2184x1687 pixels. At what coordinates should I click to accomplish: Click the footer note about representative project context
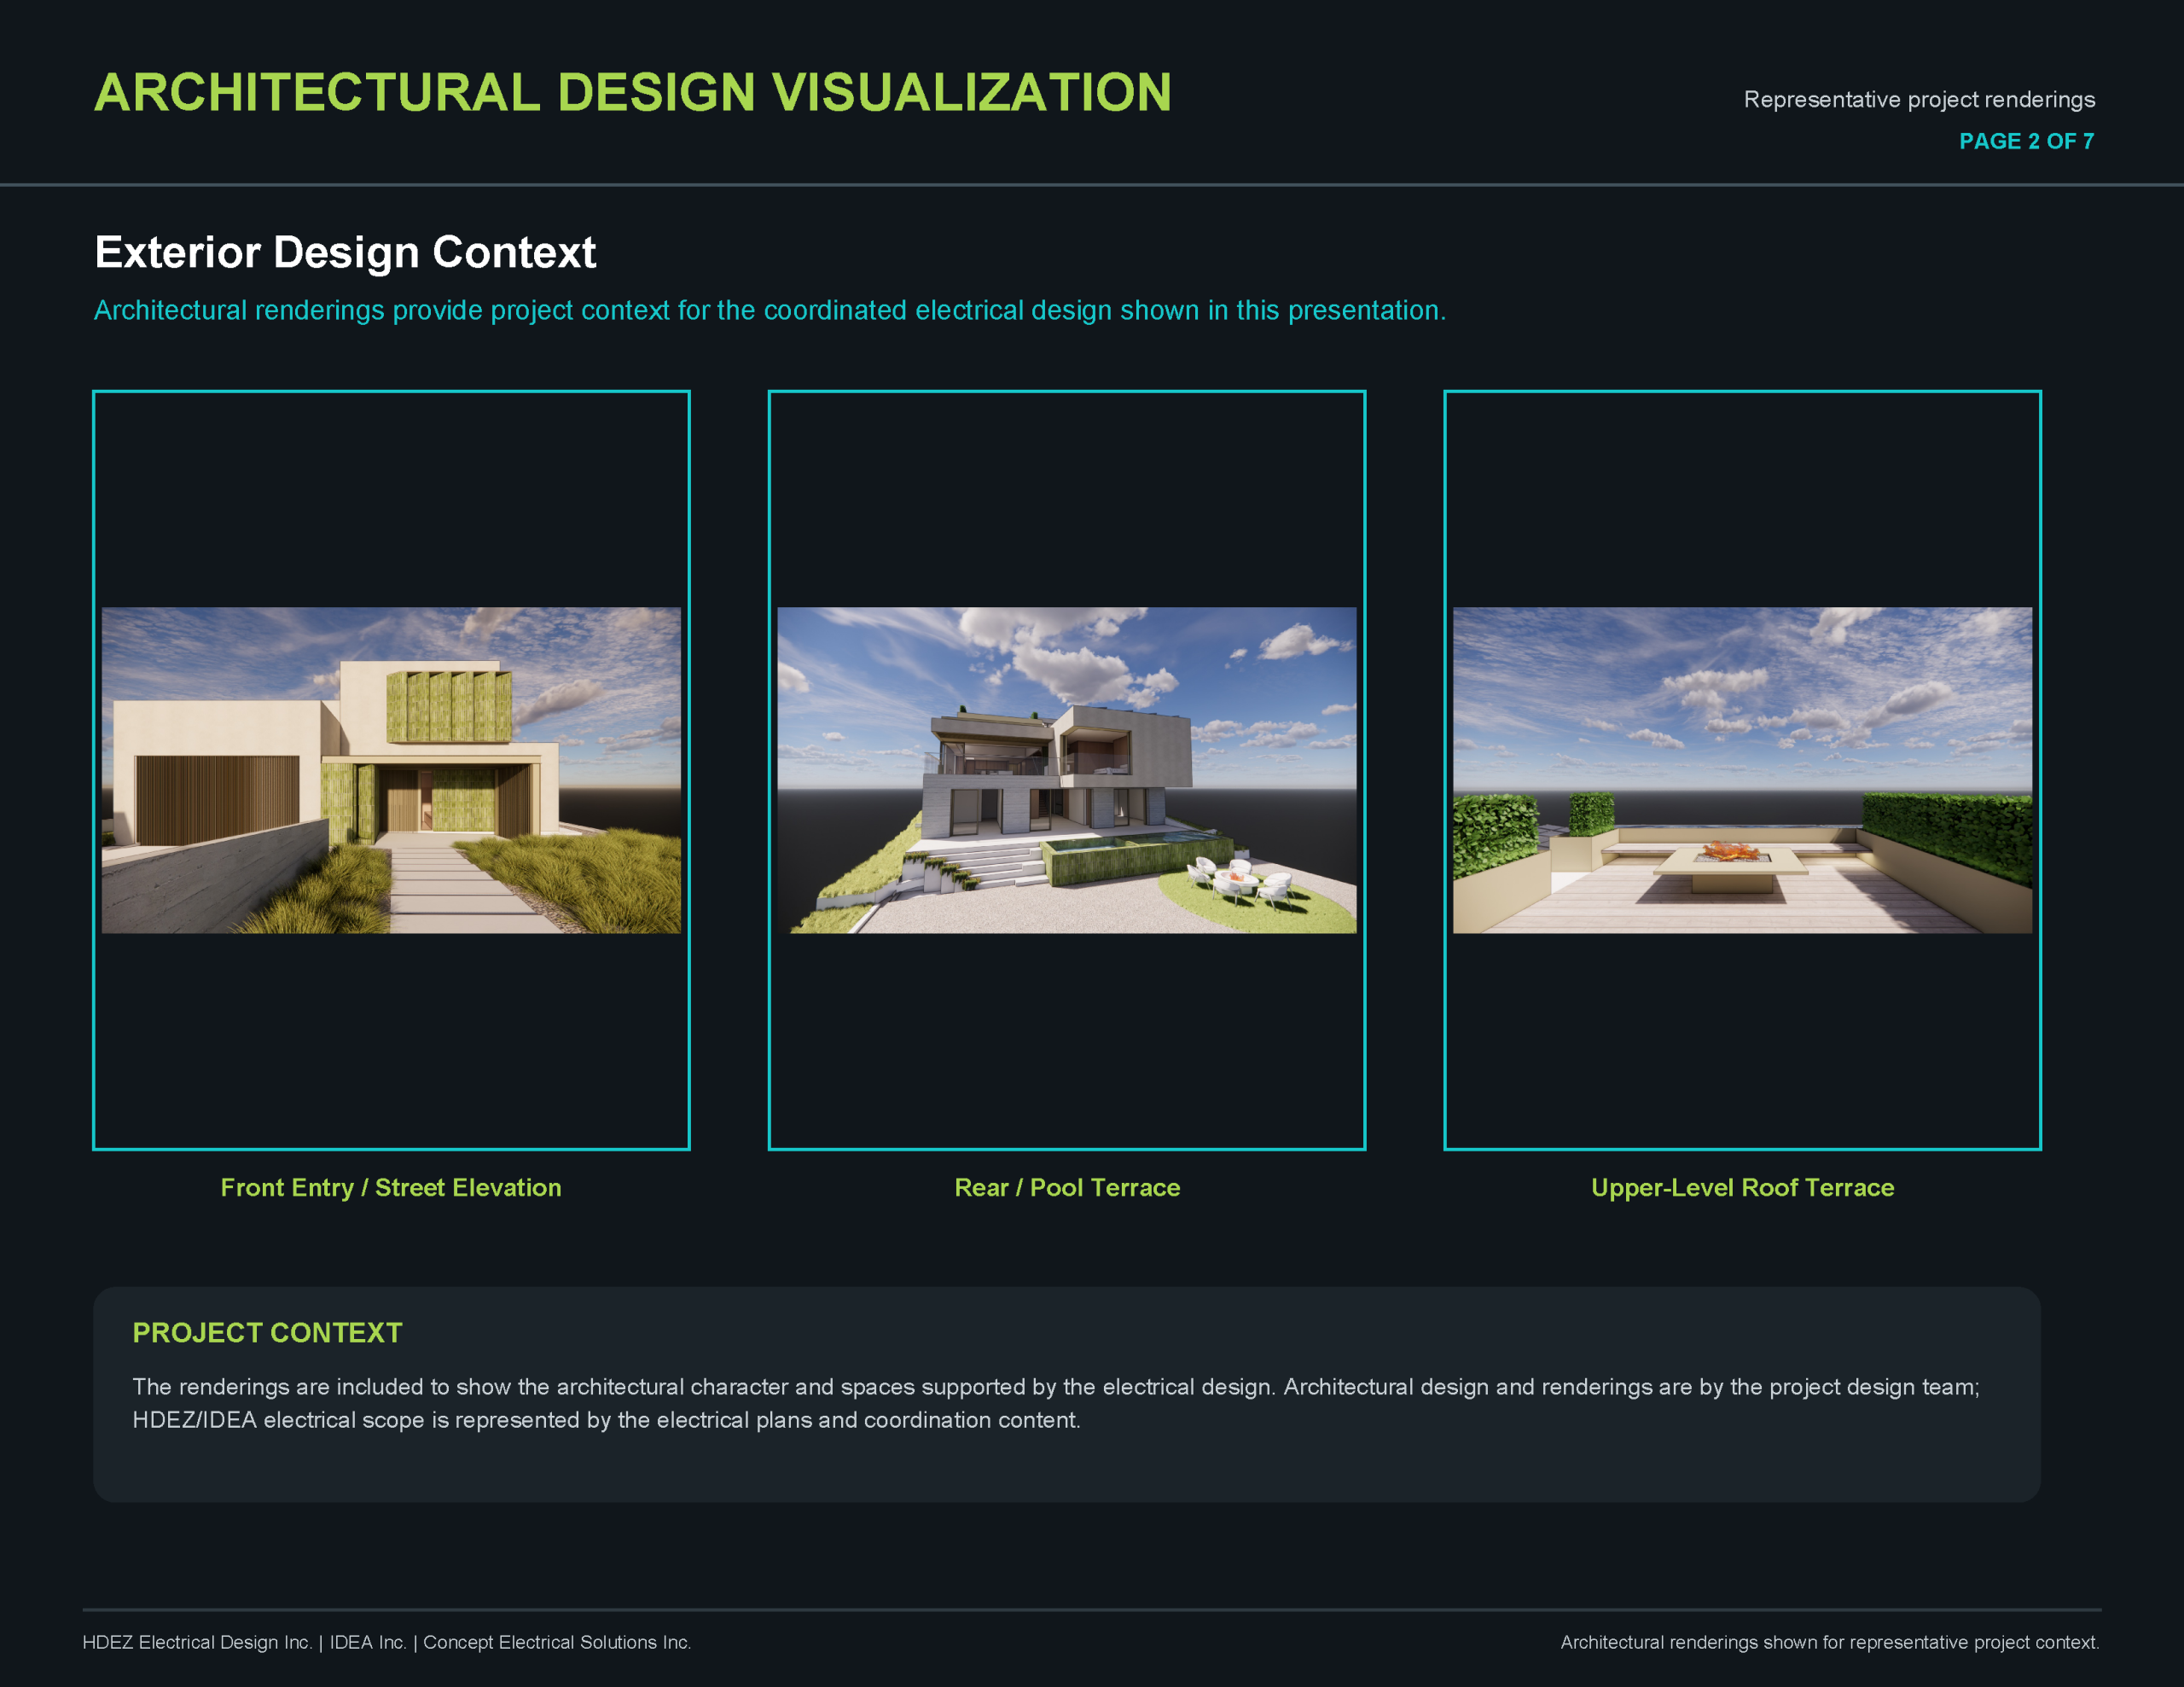[1830, 1642]
